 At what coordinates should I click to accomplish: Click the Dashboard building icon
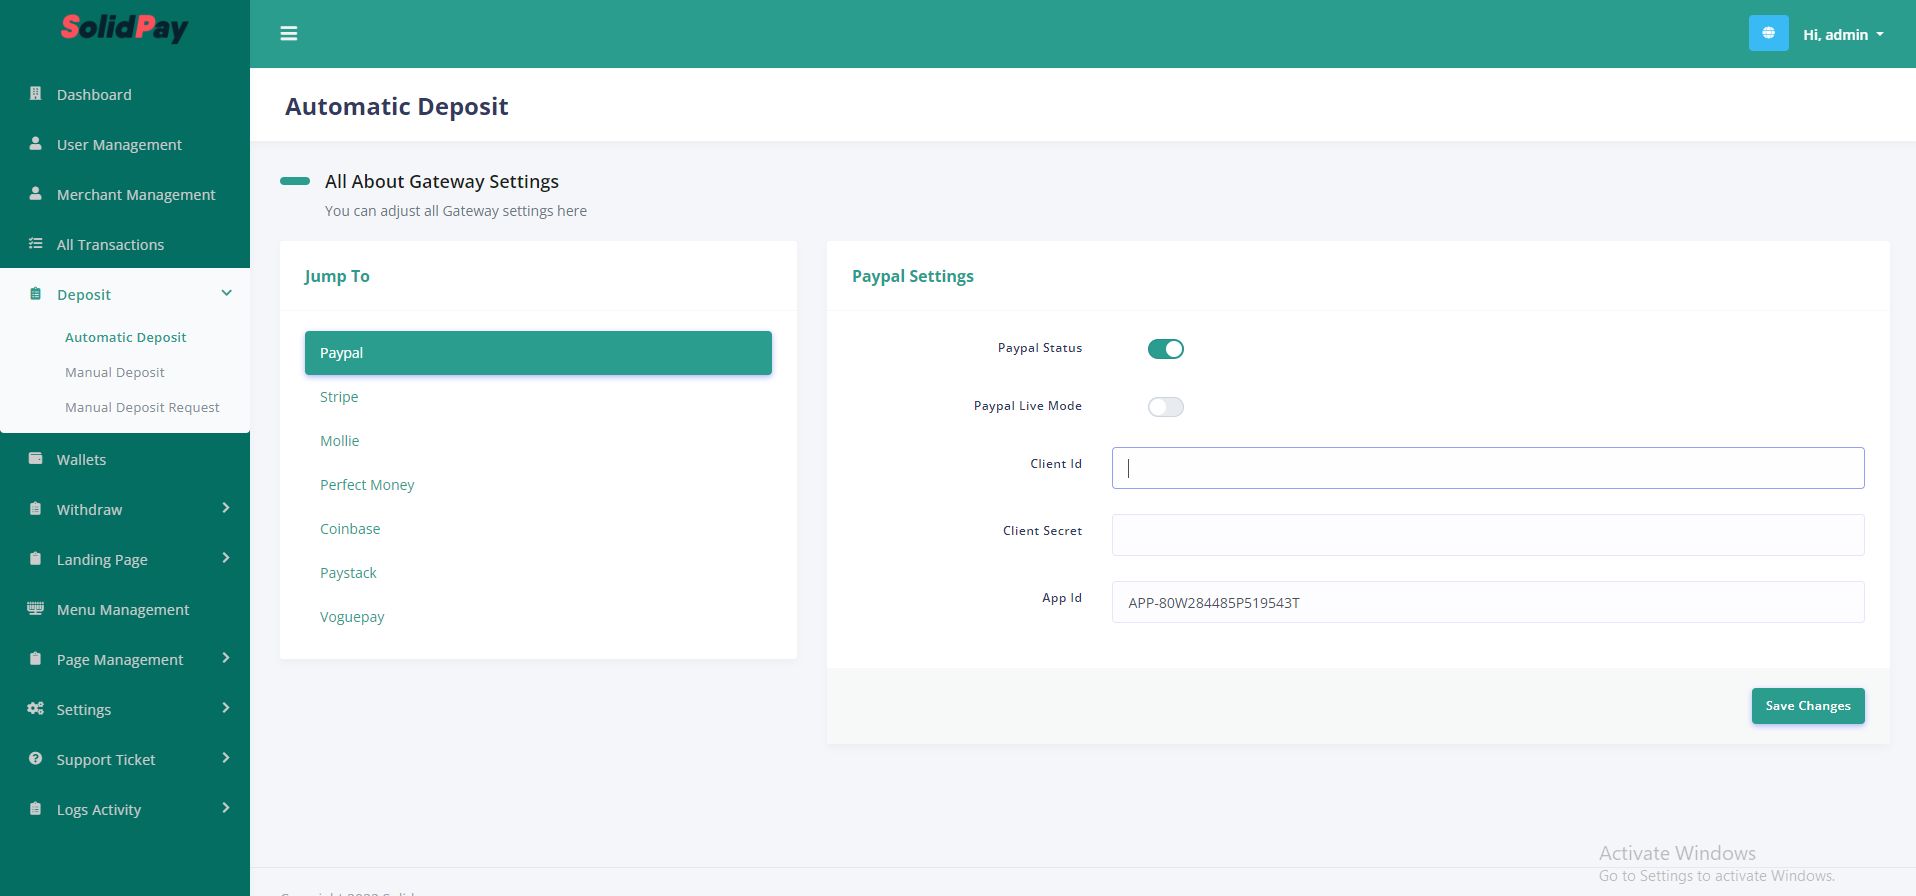(x=36, y=94)
